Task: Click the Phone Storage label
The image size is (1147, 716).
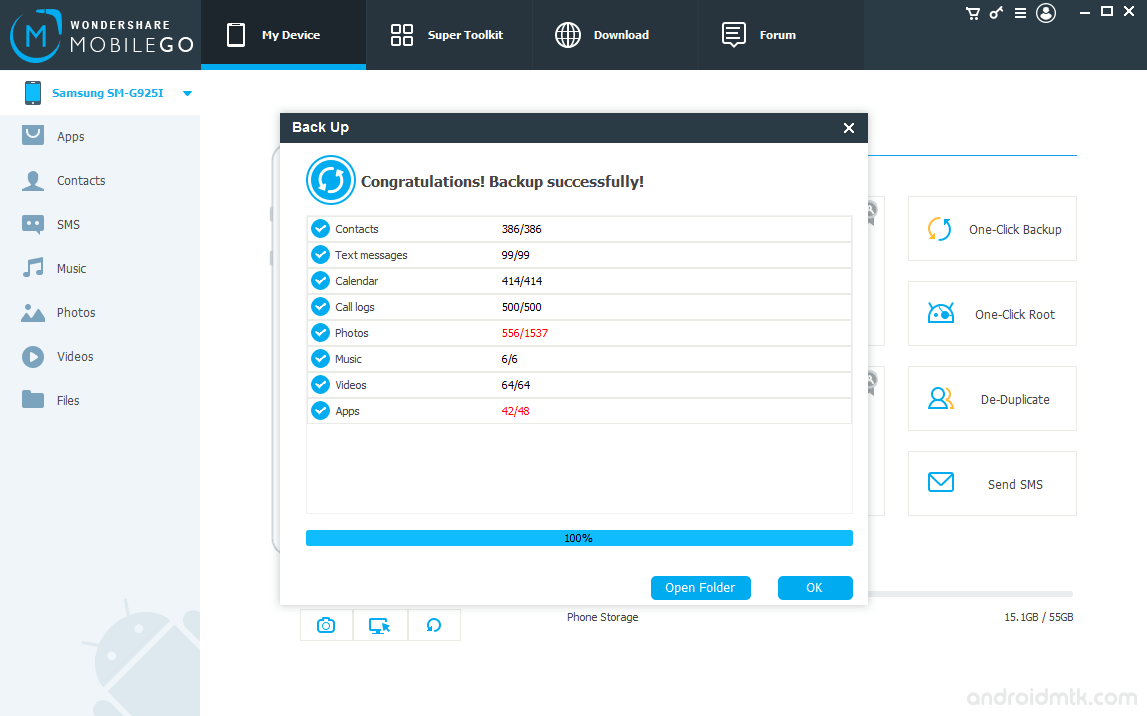Action: 603,617
